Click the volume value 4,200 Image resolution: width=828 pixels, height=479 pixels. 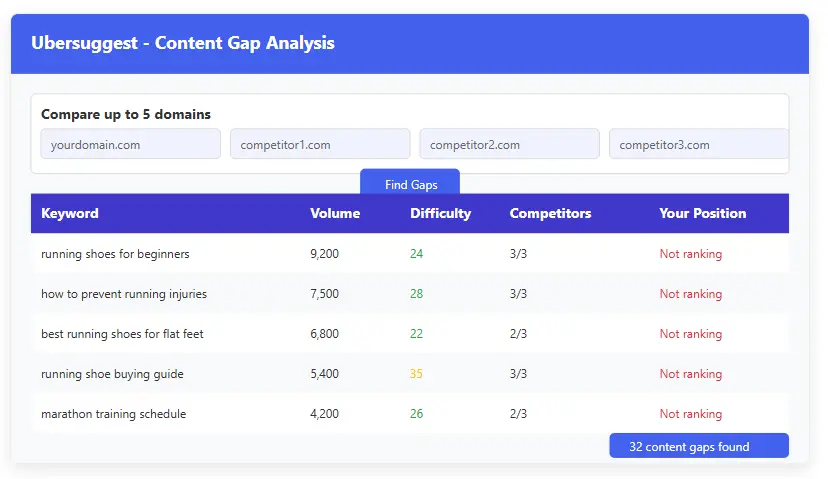[324, 414]
